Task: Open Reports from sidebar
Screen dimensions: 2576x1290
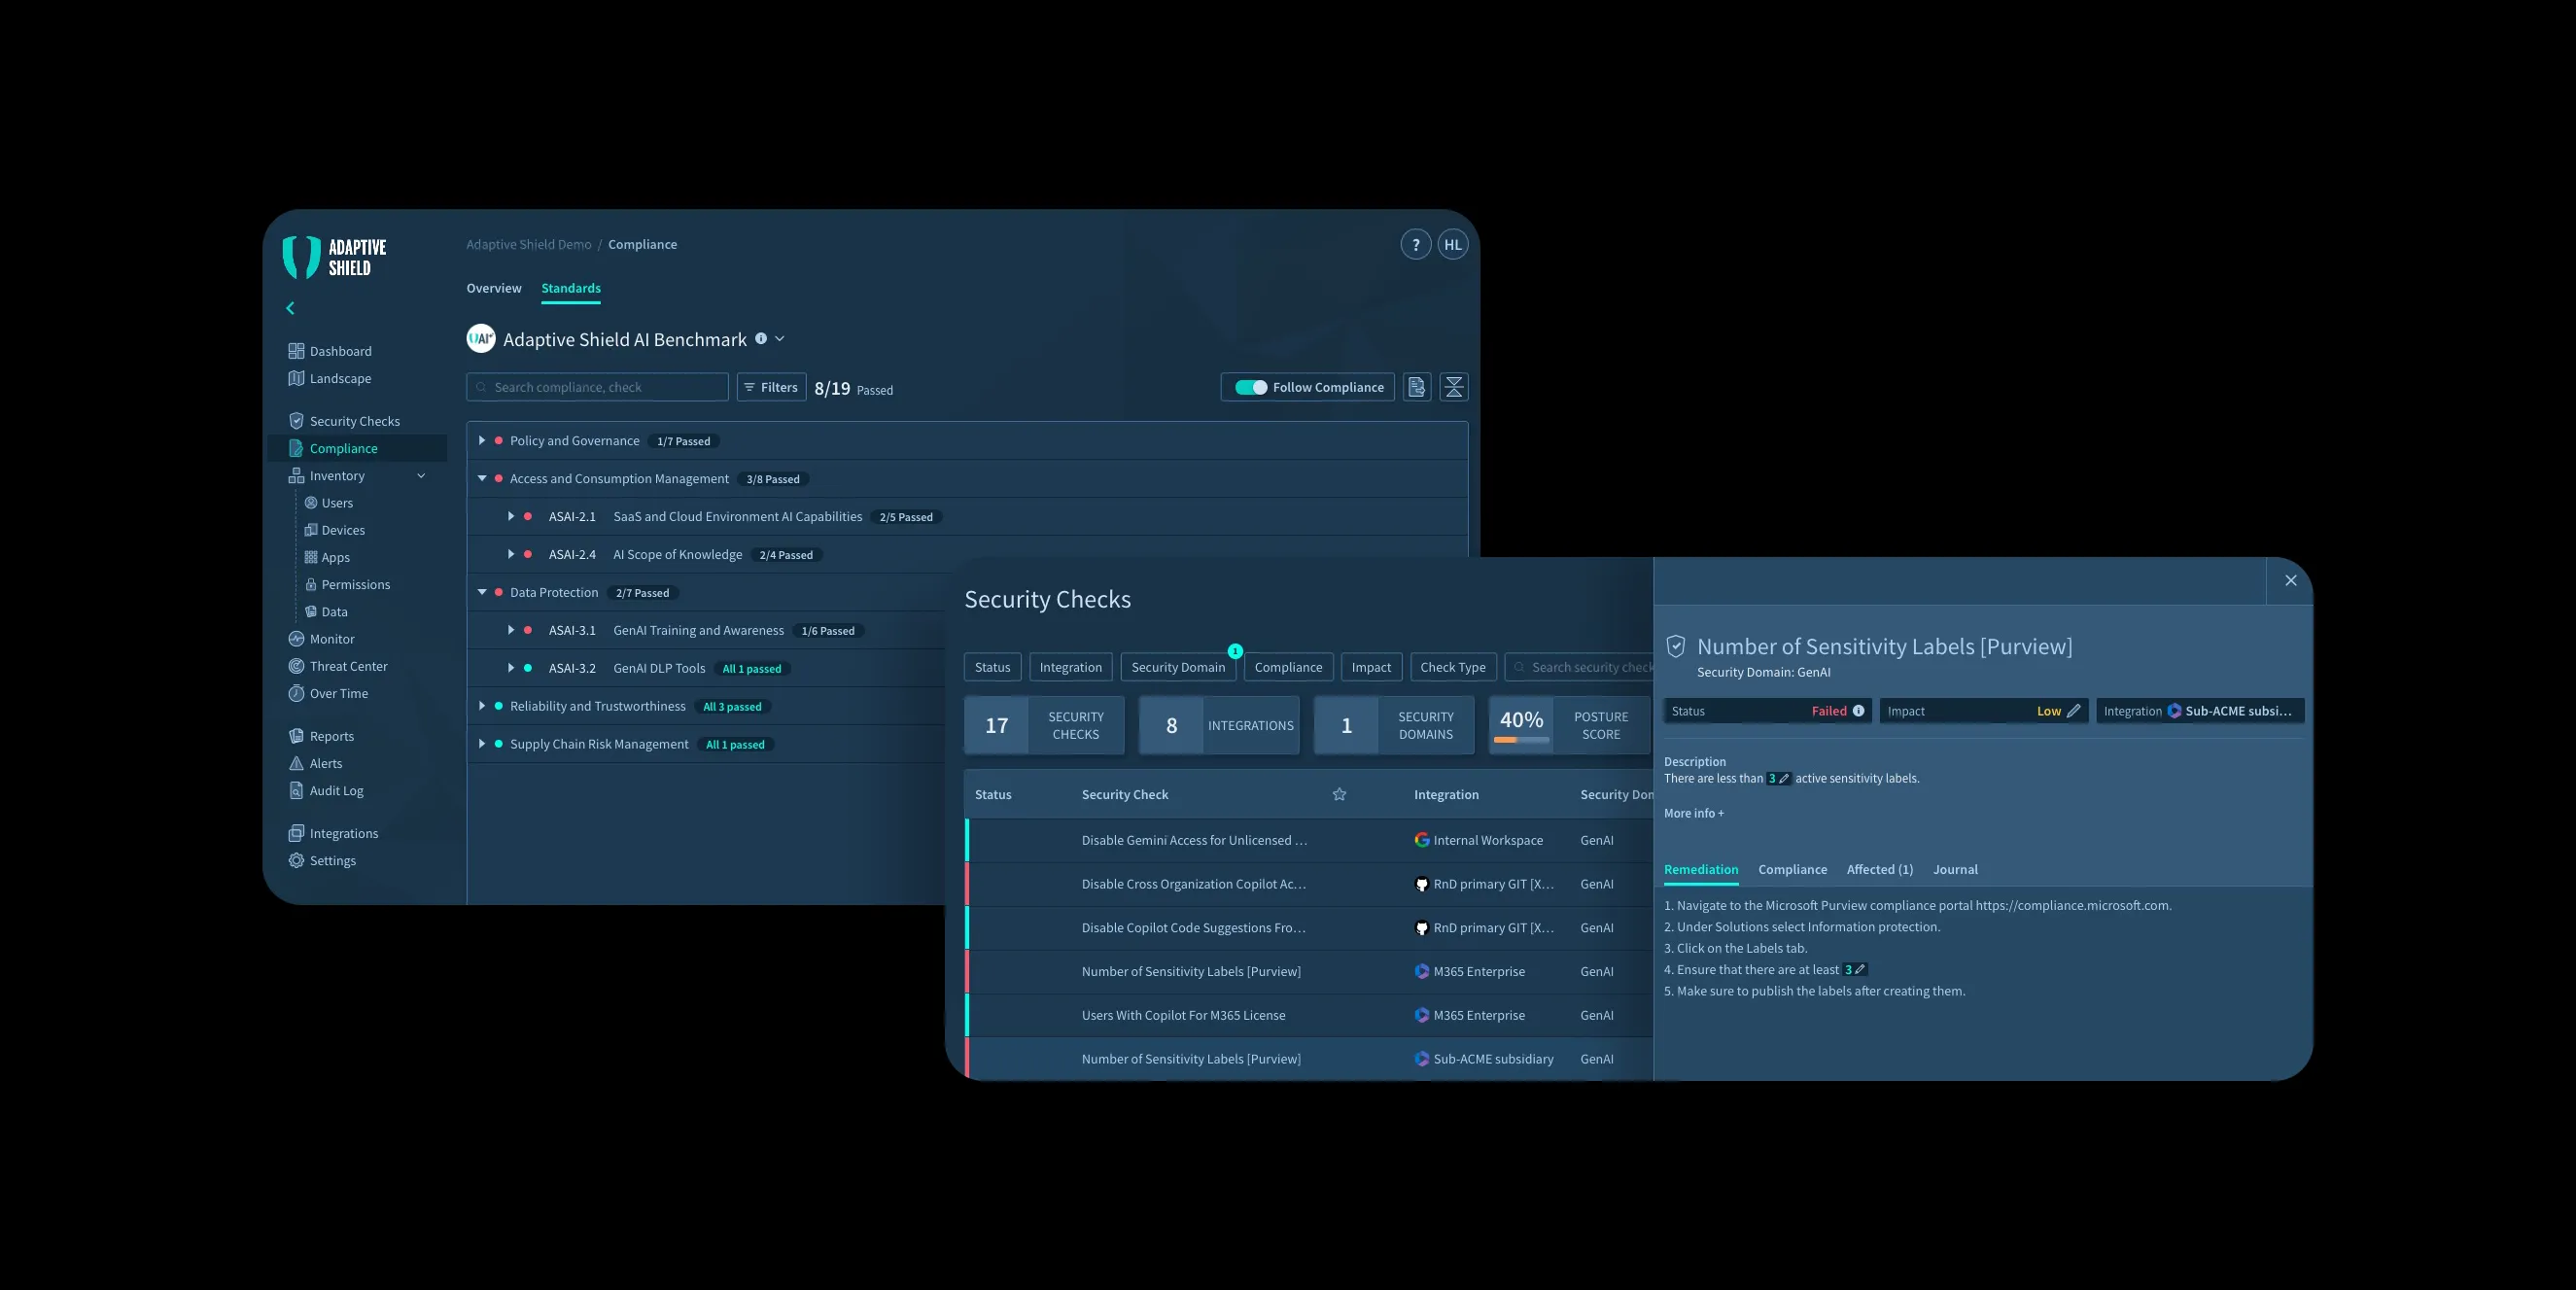Action: point(321,736)
